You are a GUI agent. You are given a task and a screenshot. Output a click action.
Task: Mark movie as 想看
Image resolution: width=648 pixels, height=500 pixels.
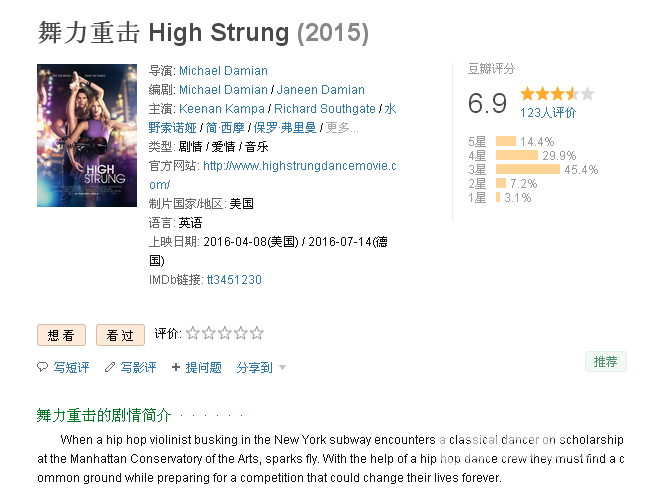point(61,335)
